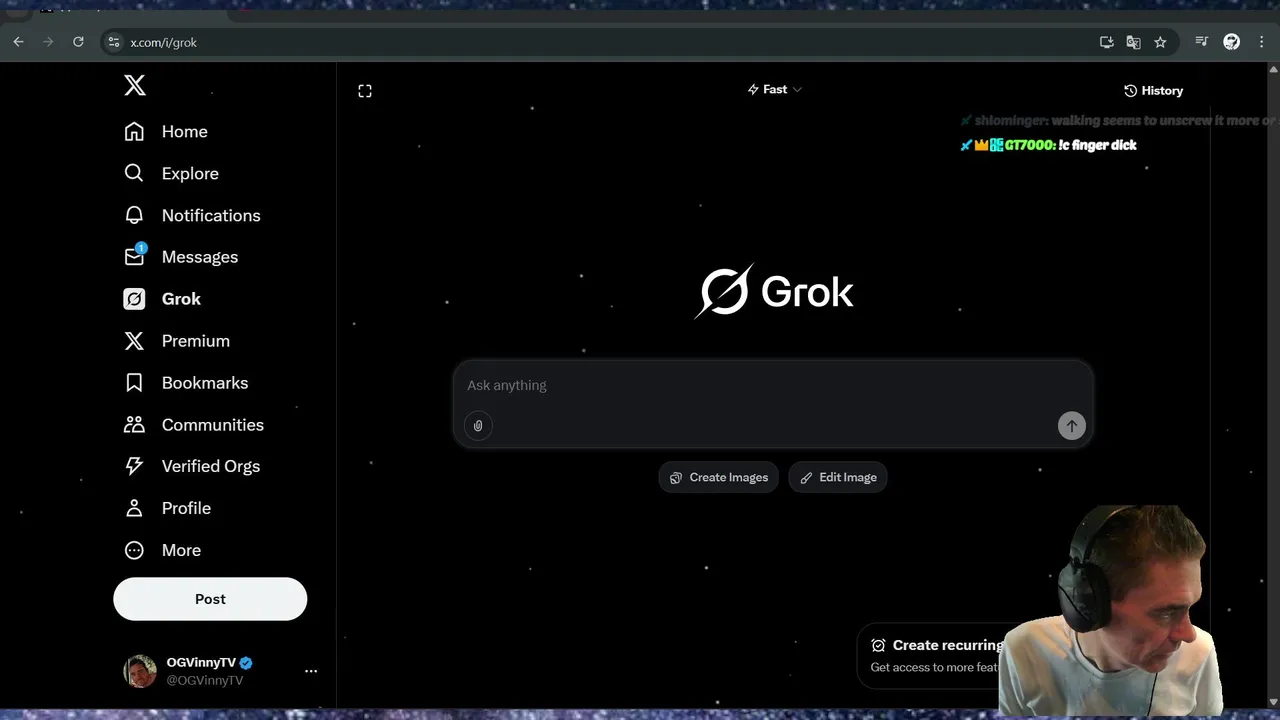Bookmark this page with star icon

[1160, 42]
